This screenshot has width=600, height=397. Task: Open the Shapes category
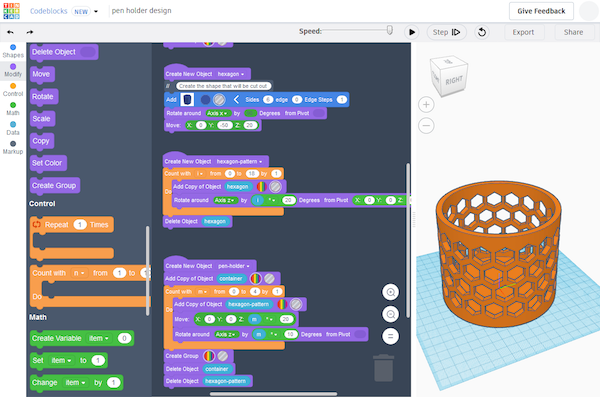(13, 51)
